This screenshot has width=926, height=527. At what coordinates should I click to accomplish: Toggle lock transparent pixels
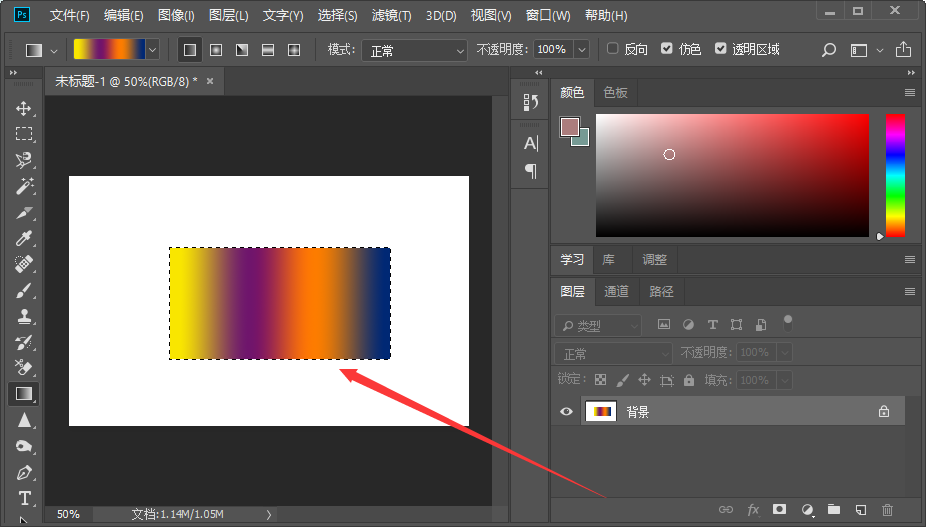coord(601,380)
